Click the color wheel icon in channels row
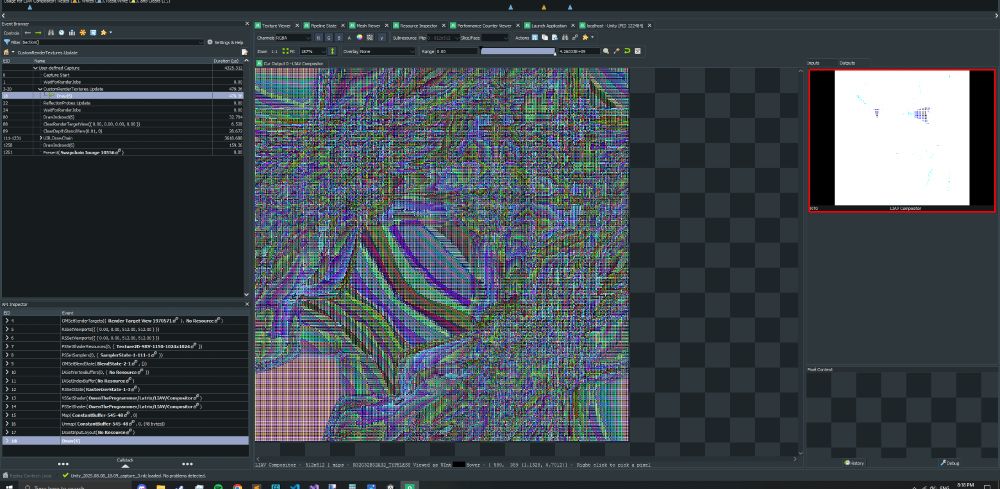Viewport: 1000px width, 489px height. [360, 38]
